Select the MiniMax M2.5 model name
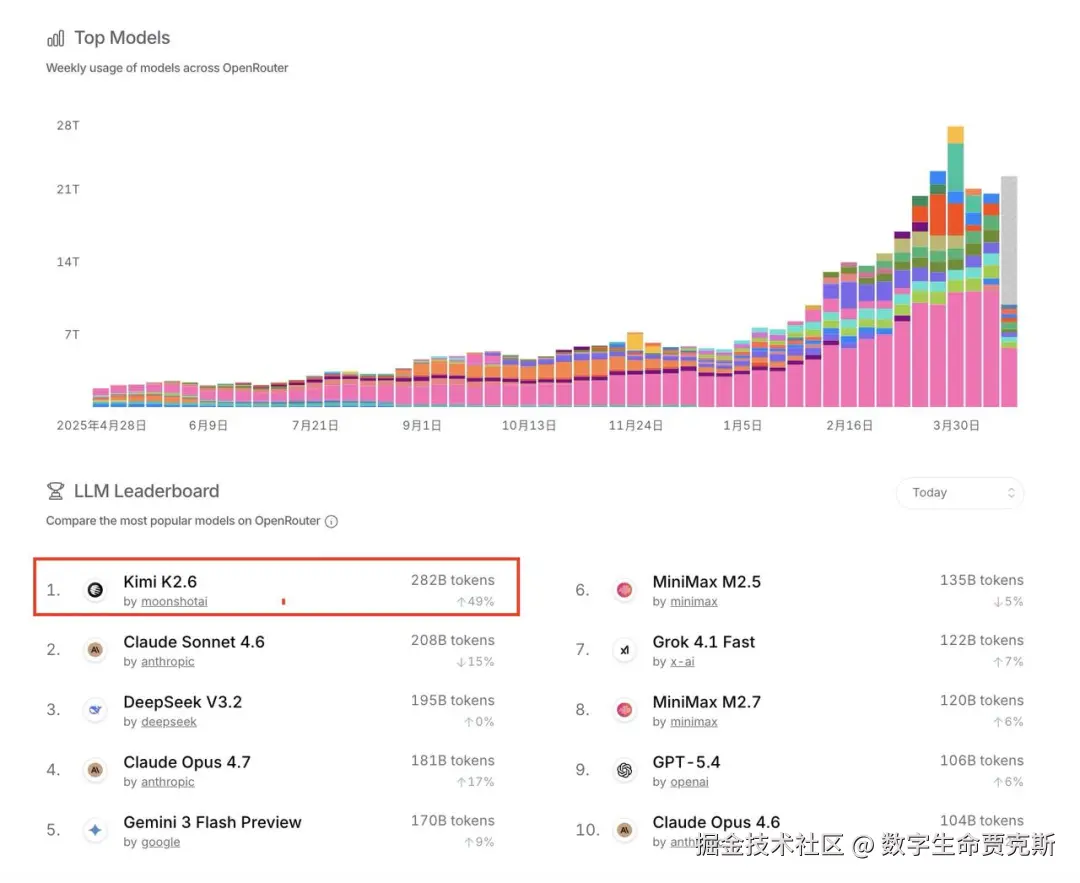The width and height of the screenshot is (1080, 883). [x=707, y=582]
